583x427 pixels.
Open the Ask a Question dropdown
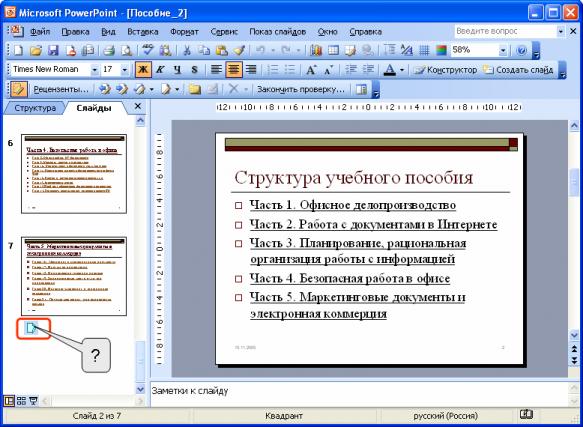point(561,32)
